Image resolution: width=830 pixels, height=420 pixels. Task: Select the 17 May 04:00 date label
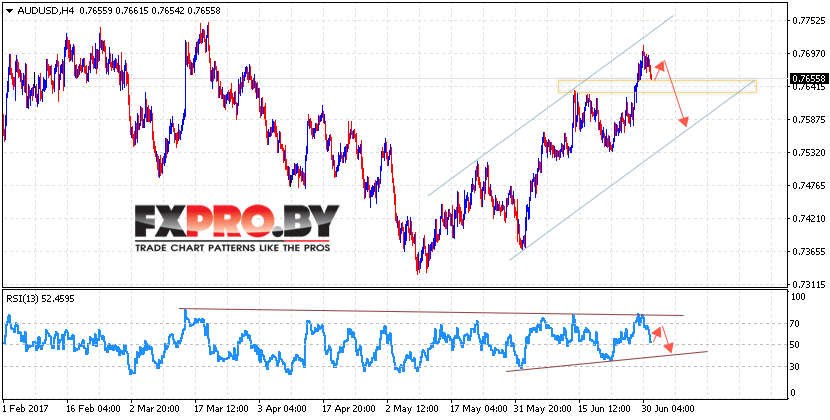click(x=478, y=409)
